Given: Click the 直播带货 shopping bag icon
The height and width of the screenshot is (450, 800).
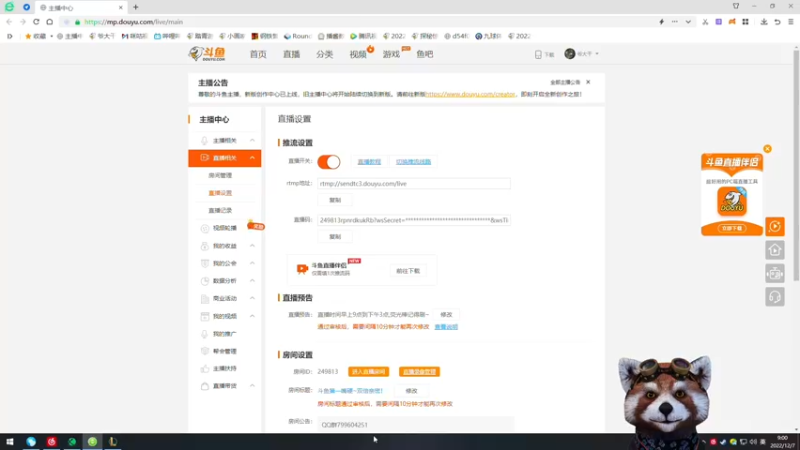Looking at the screenshot, I should click(205, 386).
